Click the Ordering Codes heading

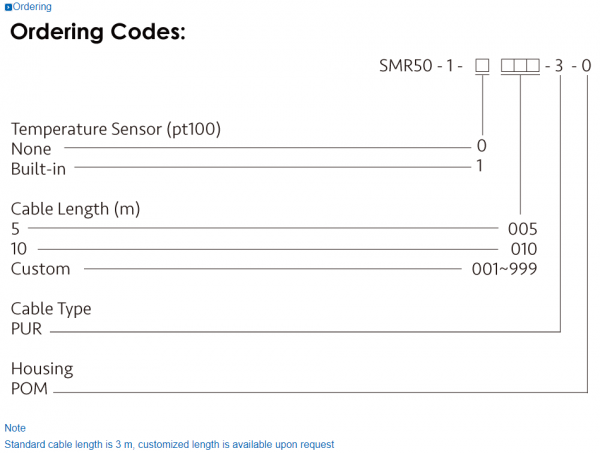click(x=98, y=32)
